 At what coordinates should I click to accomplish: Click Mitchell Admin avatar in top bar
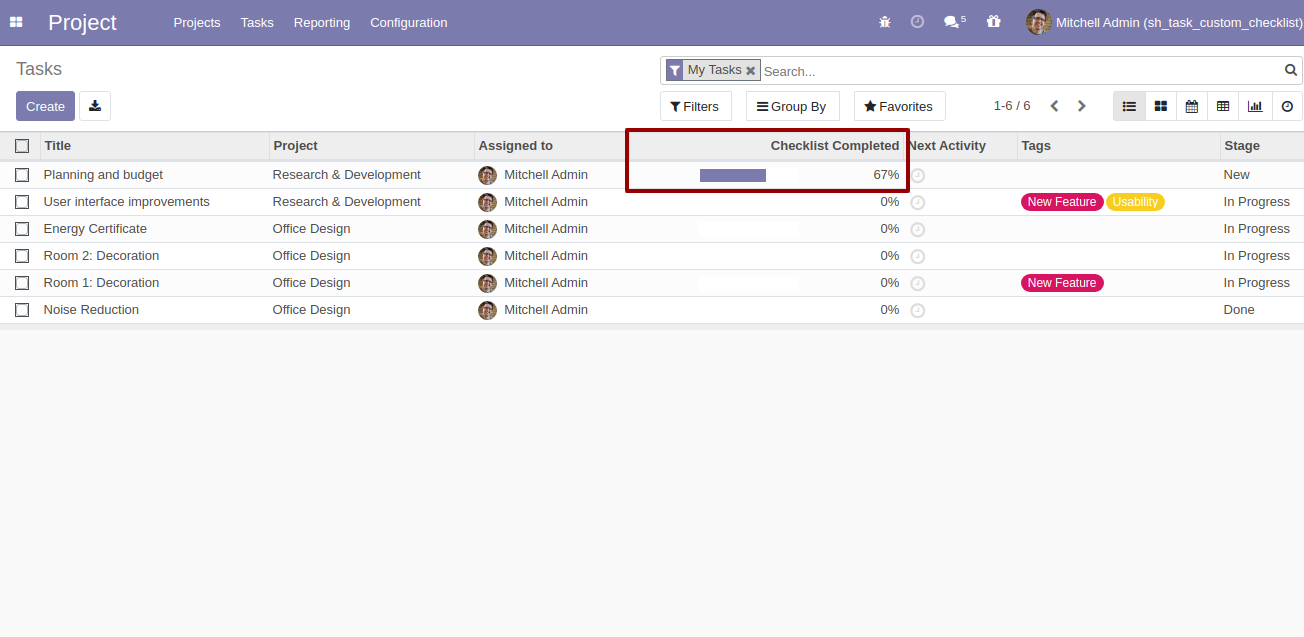tap(1038, 22)
